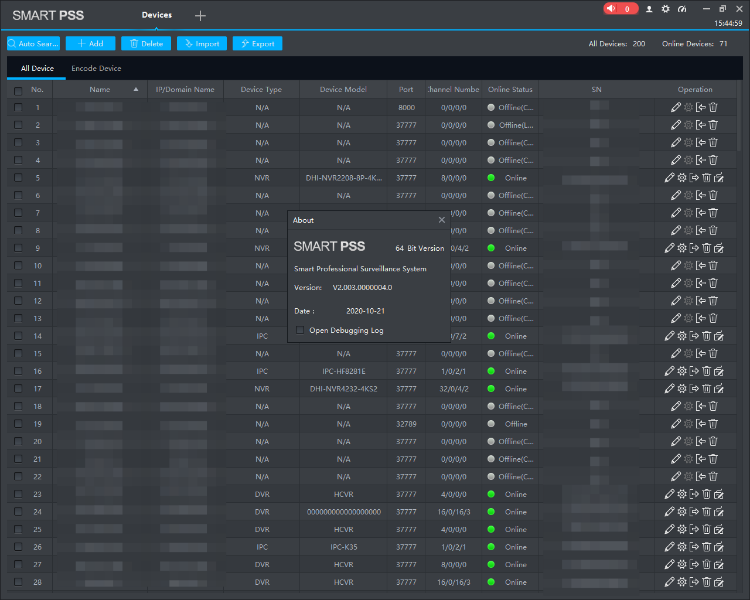The height and width of the screenshot is (600, 750).
Task: Close the About dialog
Action: 441,220
